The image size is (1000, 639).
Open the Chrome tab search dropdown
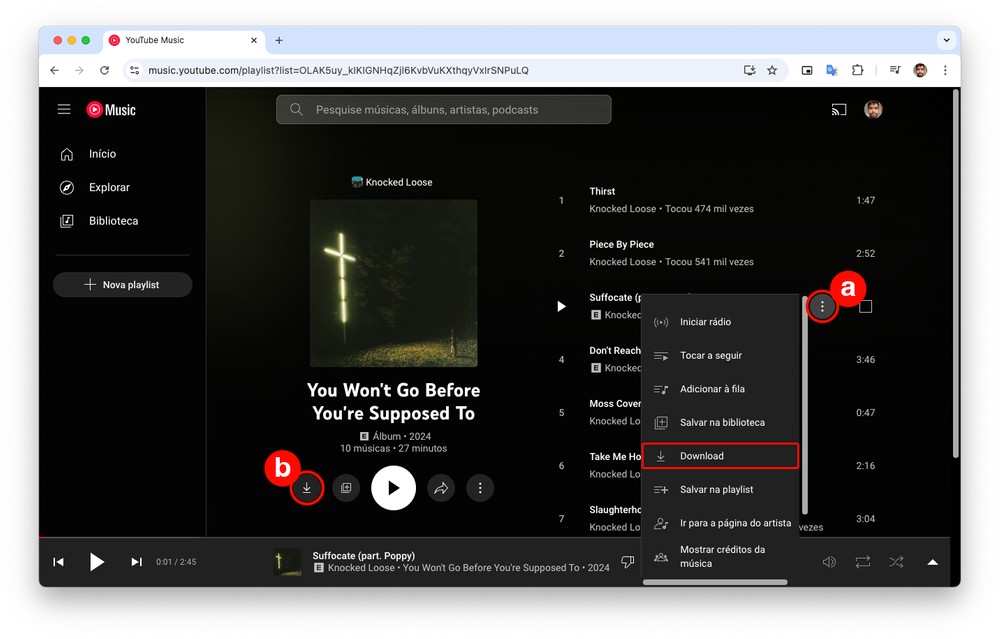pos(946,40)
